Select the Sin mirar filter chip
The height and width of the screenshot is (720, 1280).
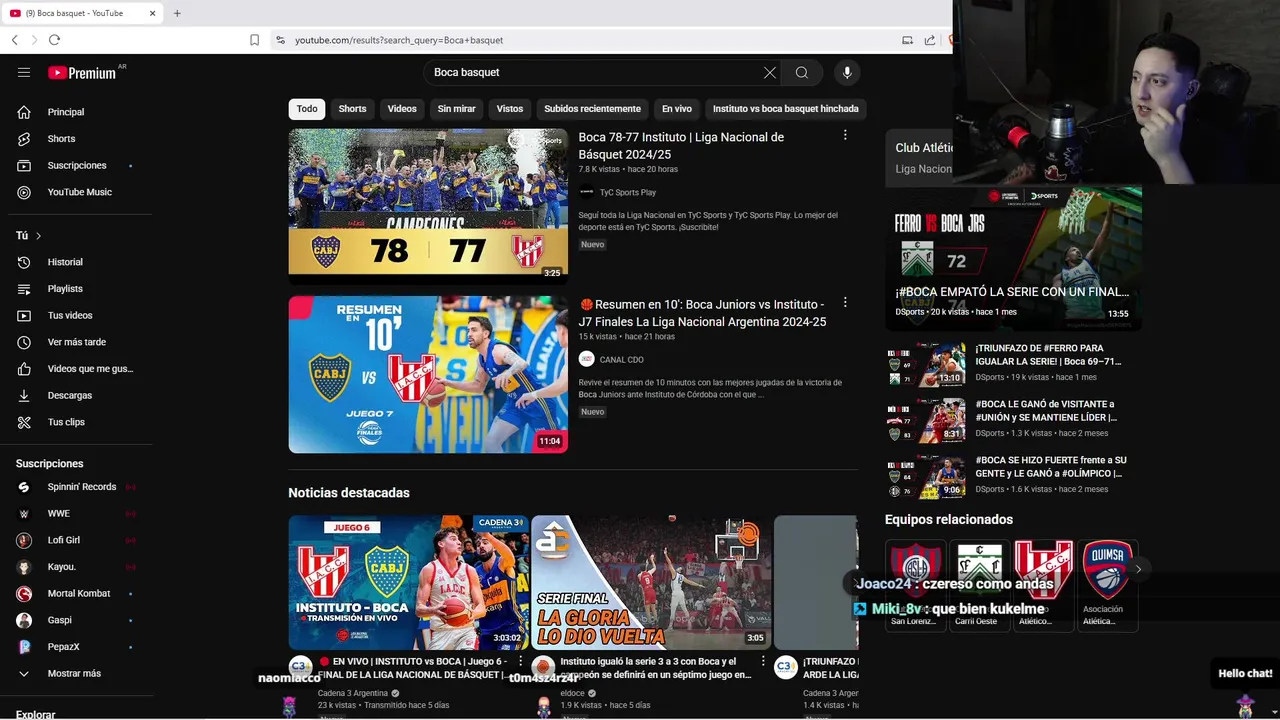click(x=456, y=109)
